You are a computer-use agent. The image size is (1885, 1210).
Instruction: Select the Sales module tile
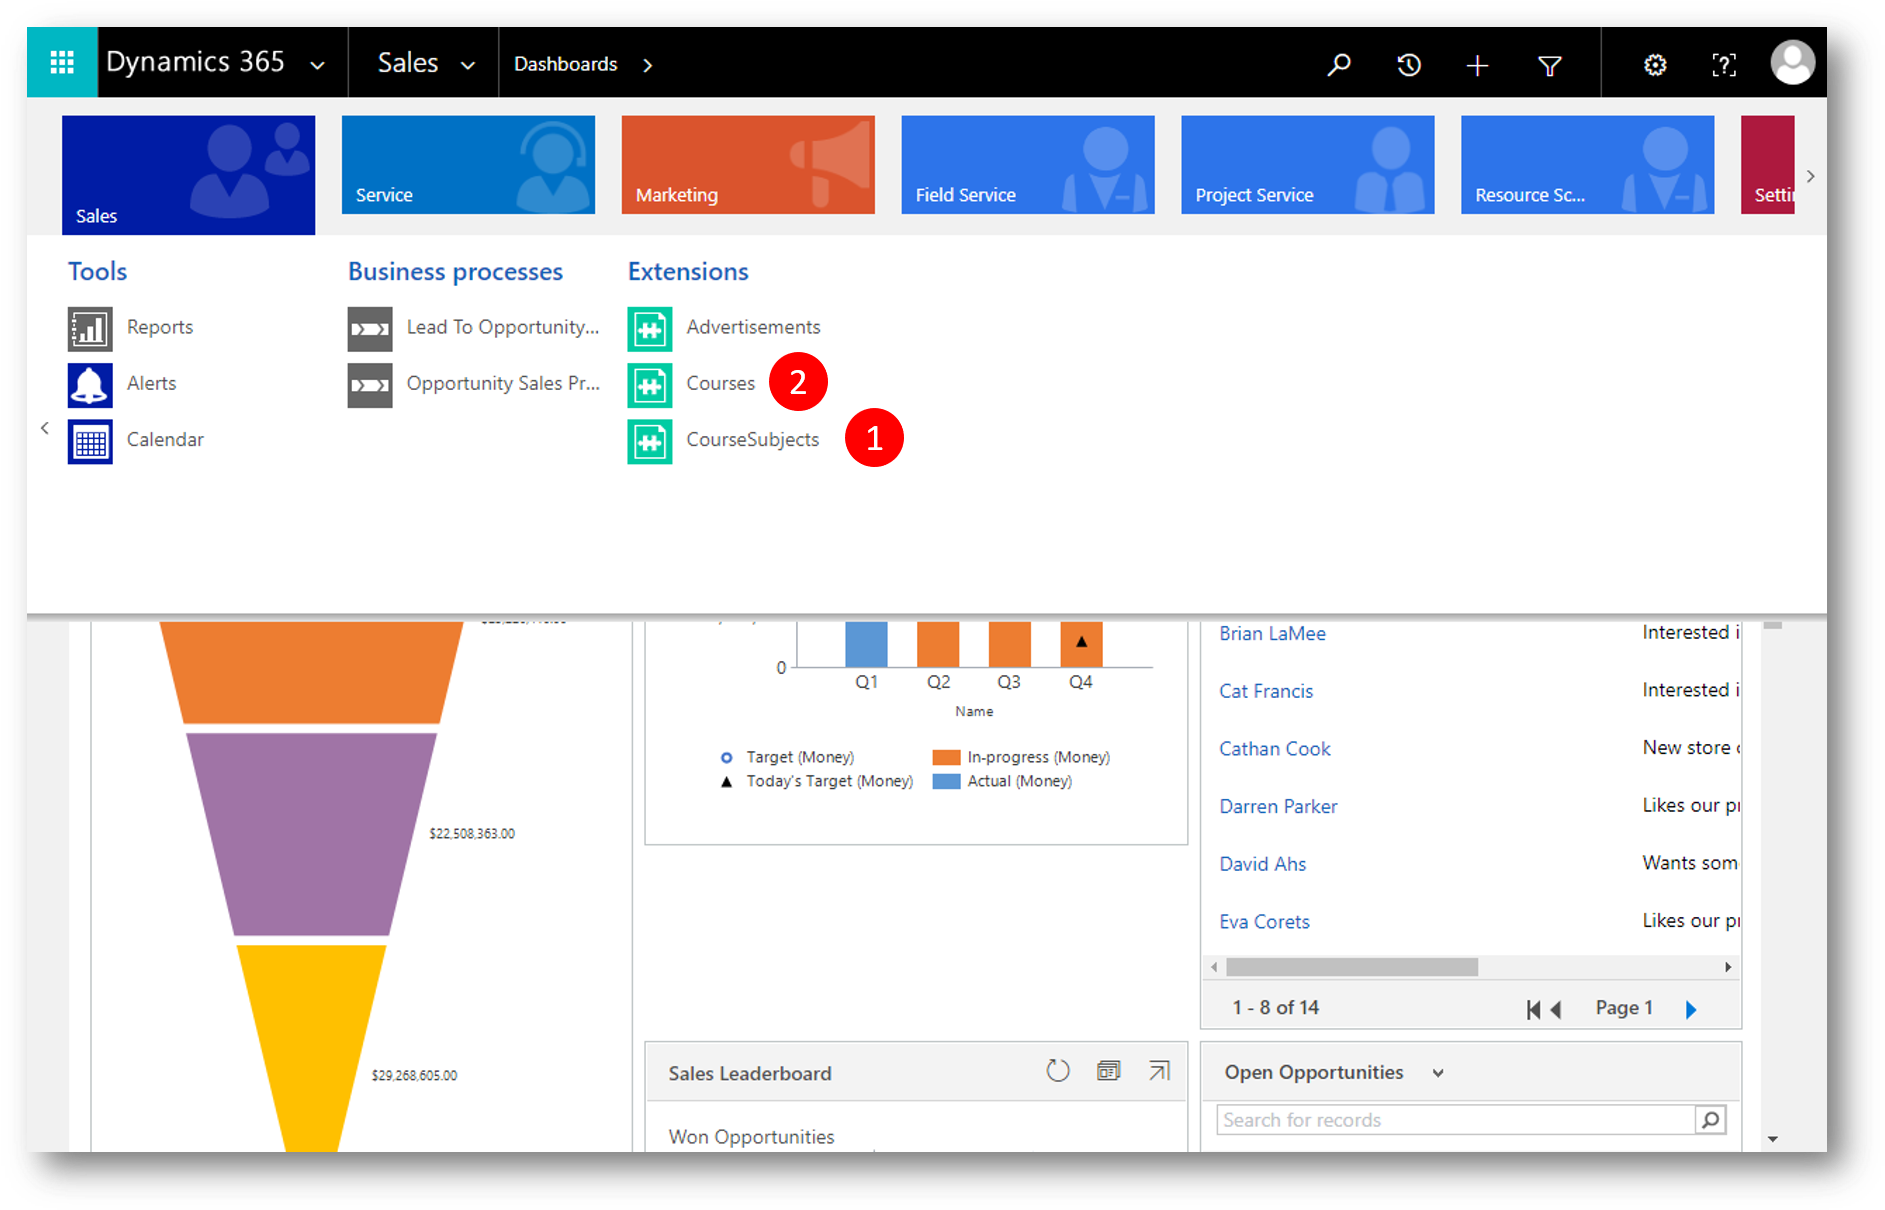[x=188, y=175]
